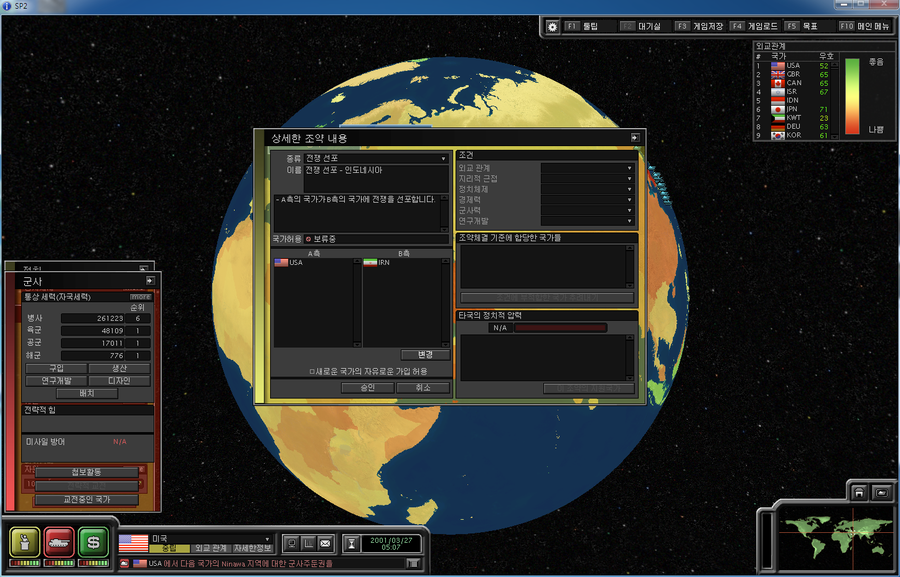Open the 미국 country selector dropdown
This screenshot has height=577, width=900.
(267, 538)
